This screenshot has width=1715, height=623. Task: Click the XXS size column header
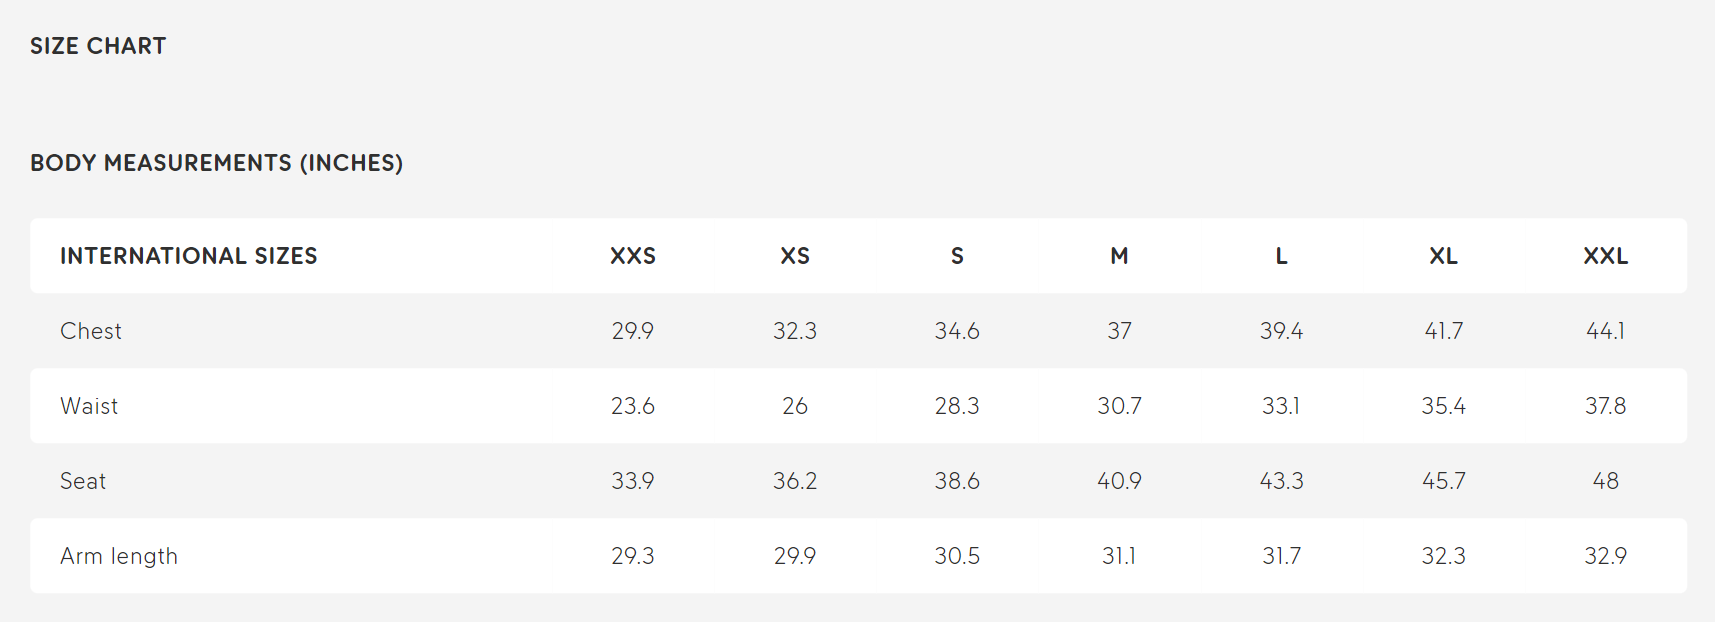(x=633, y=256)
